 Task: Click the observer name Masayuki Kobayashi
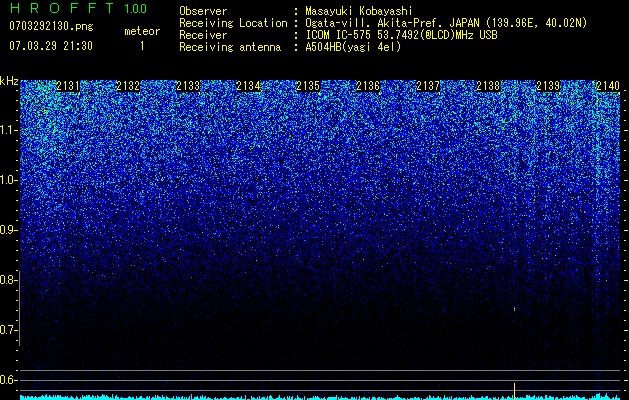(x=359, y=11)
